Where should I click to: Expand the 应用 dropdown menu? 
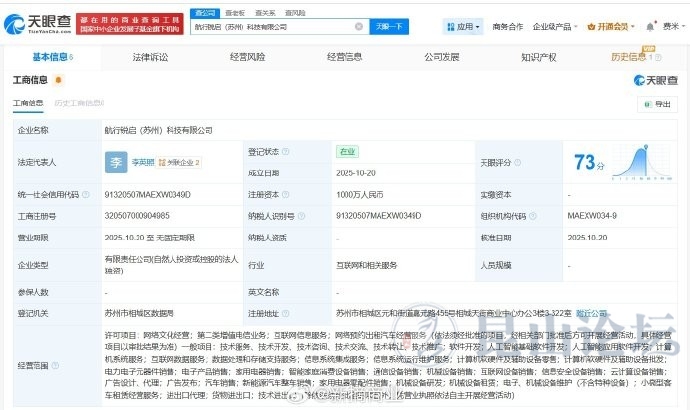click(467, 27)
